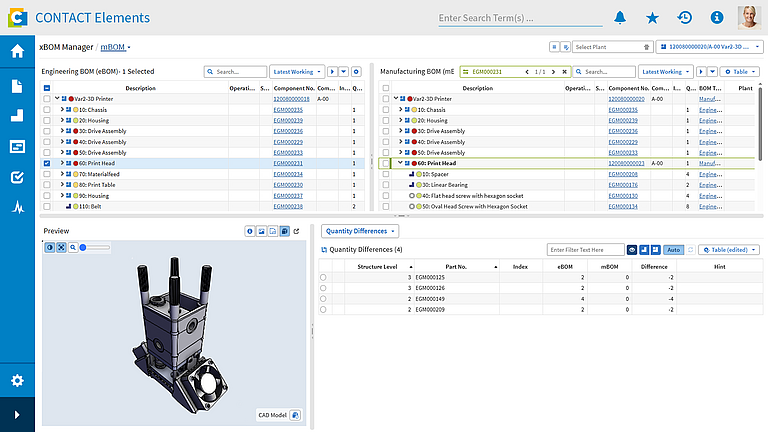Open the 120080000020/A-00 Var2-3D selector

tap(709, 47)
